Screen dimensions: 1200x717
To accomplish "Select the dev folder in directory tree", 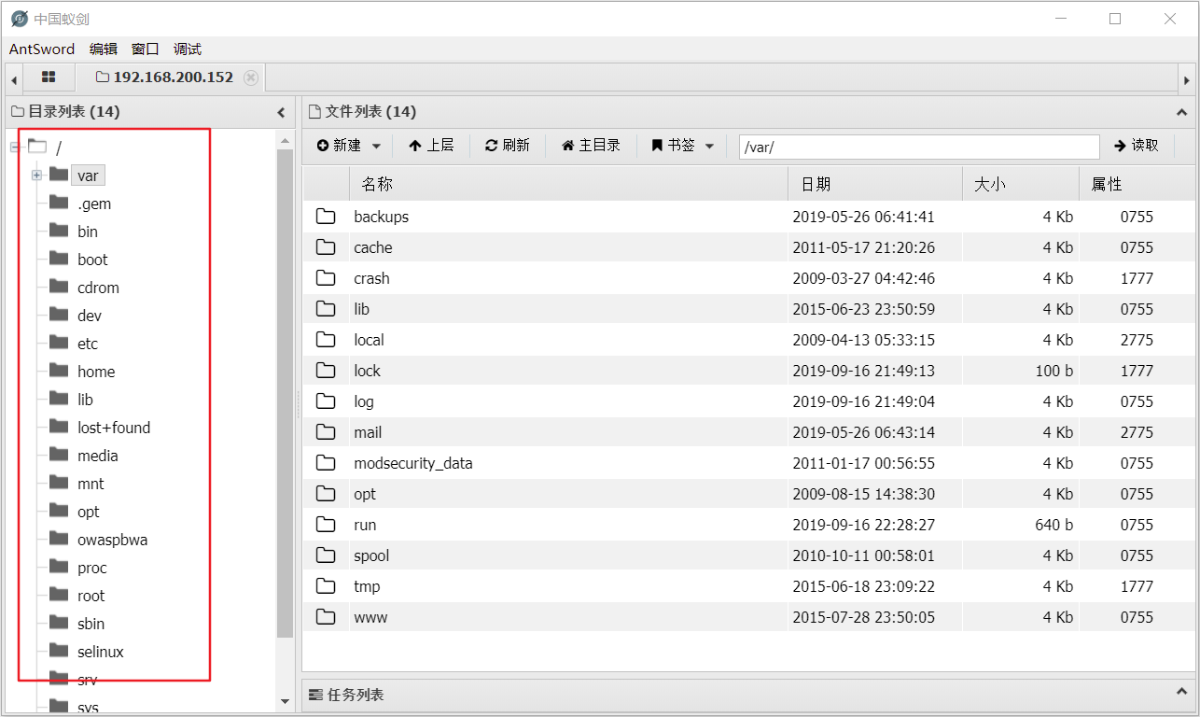I will (89, 316).
